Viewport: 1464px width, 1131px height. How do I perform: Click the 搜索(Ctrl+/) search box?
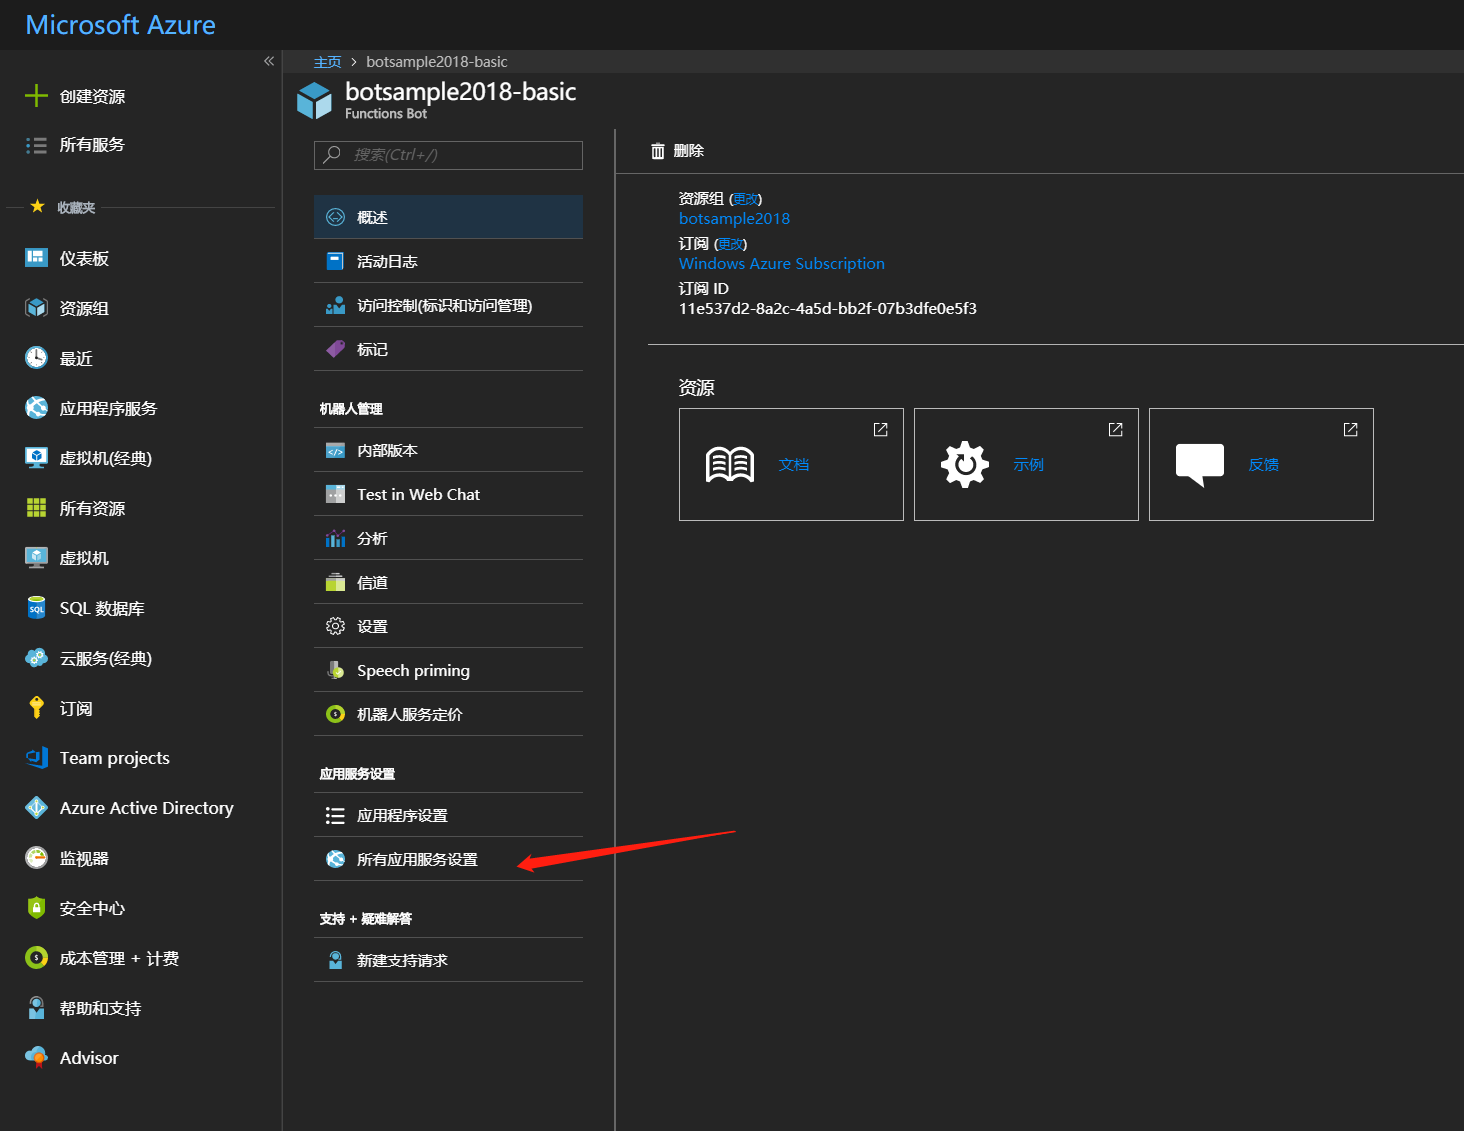pos(447,155)
